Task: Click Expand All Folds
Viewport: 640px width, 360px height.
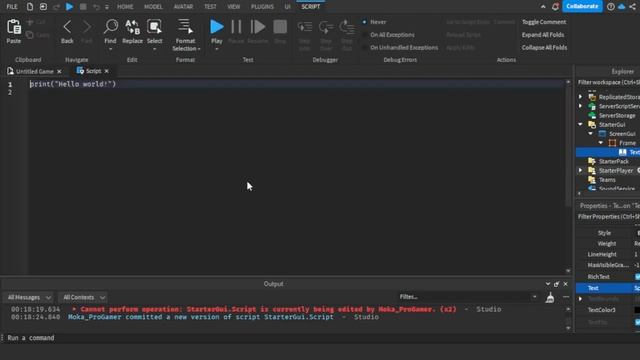Action: click(543, 35)
